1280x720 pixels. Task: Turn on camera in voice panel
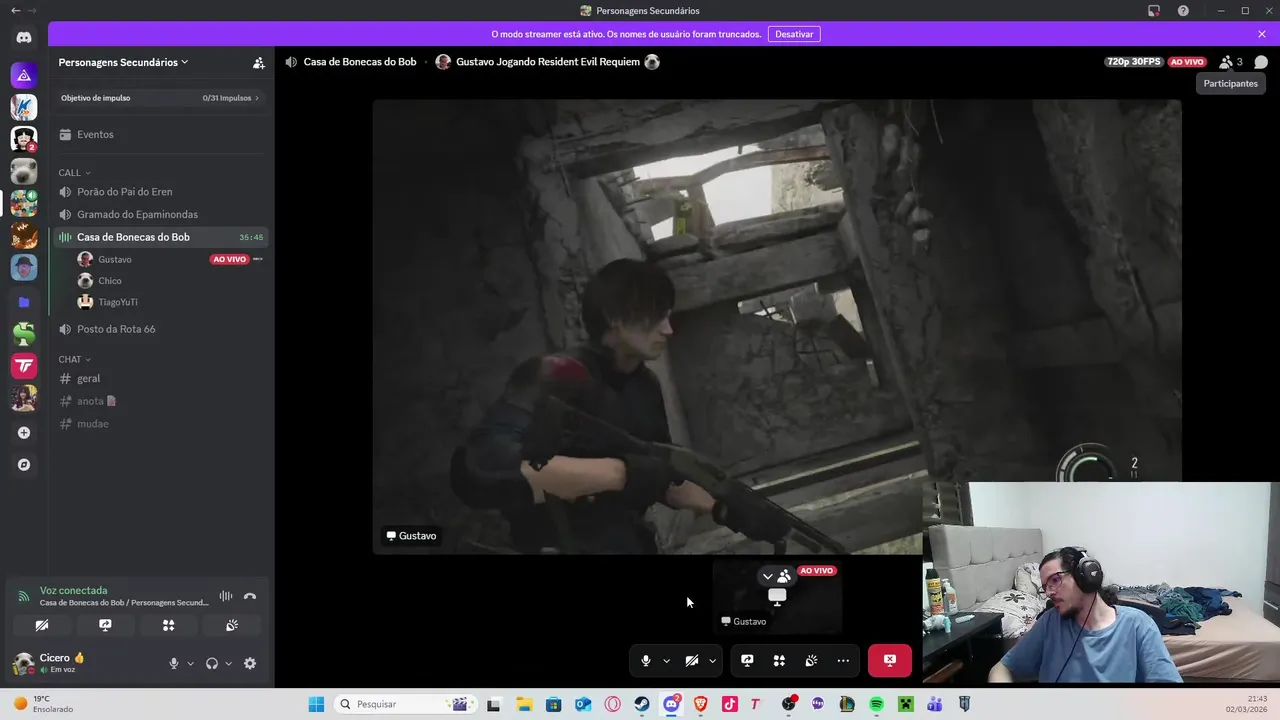tap(41, 625)
